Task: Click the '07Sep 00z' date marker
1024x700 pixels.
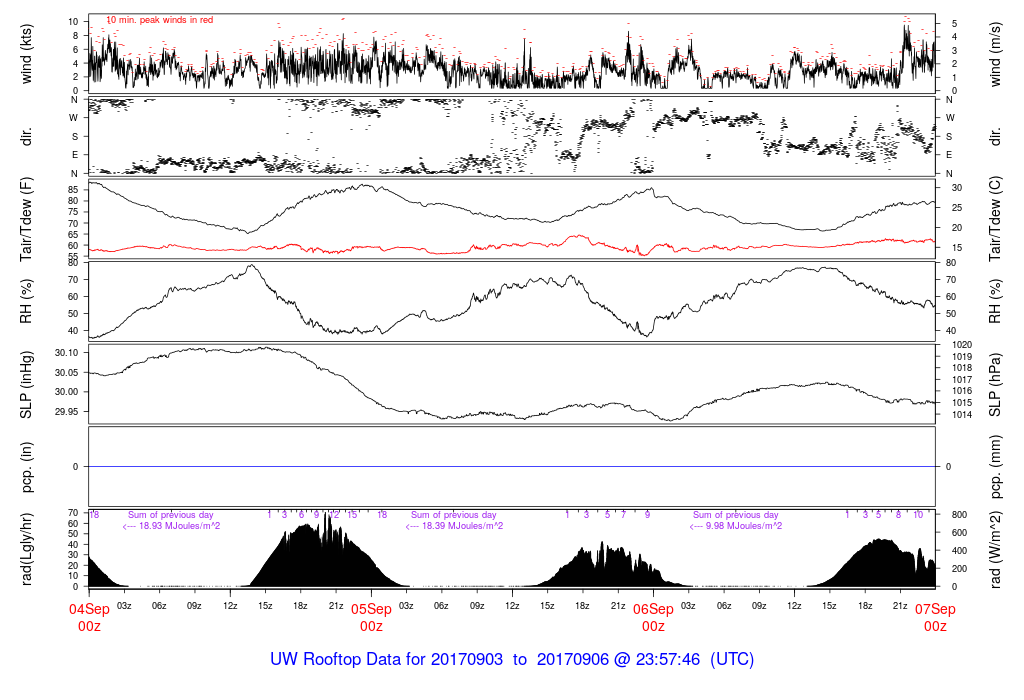Action: coord(935,618)
